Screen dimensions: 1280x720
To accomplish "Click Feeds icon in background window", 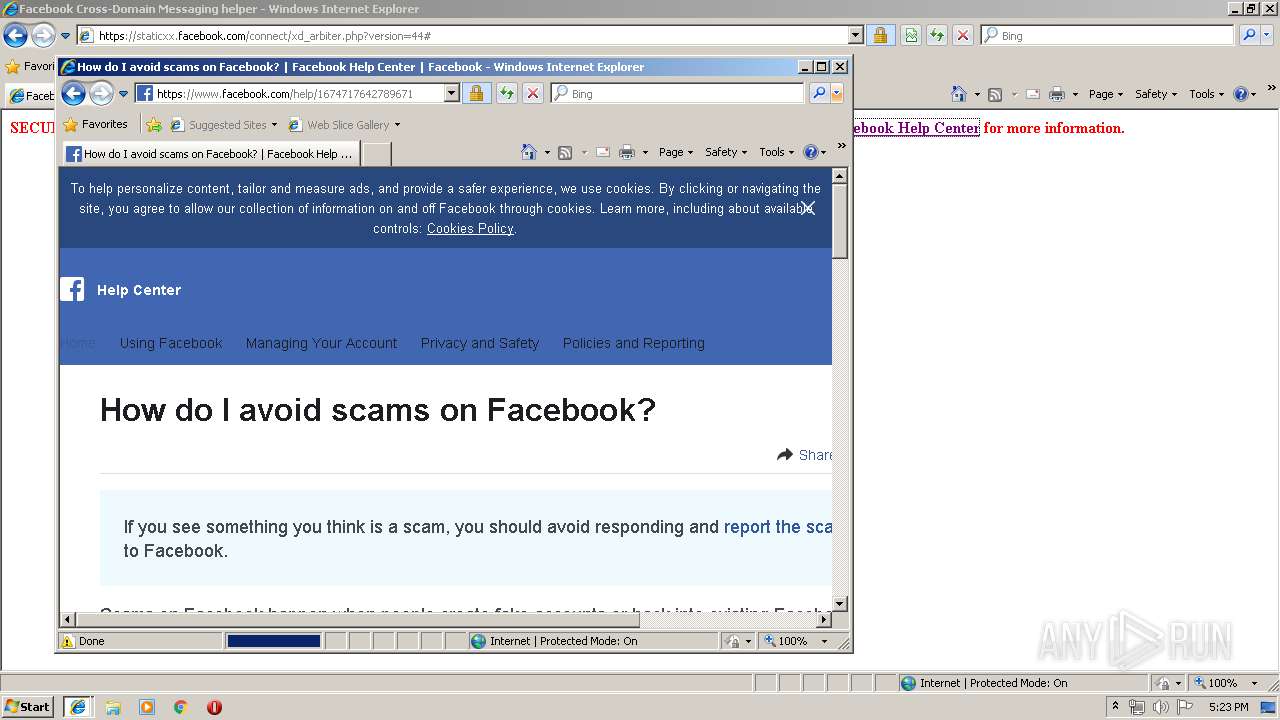I will (995, 94).
